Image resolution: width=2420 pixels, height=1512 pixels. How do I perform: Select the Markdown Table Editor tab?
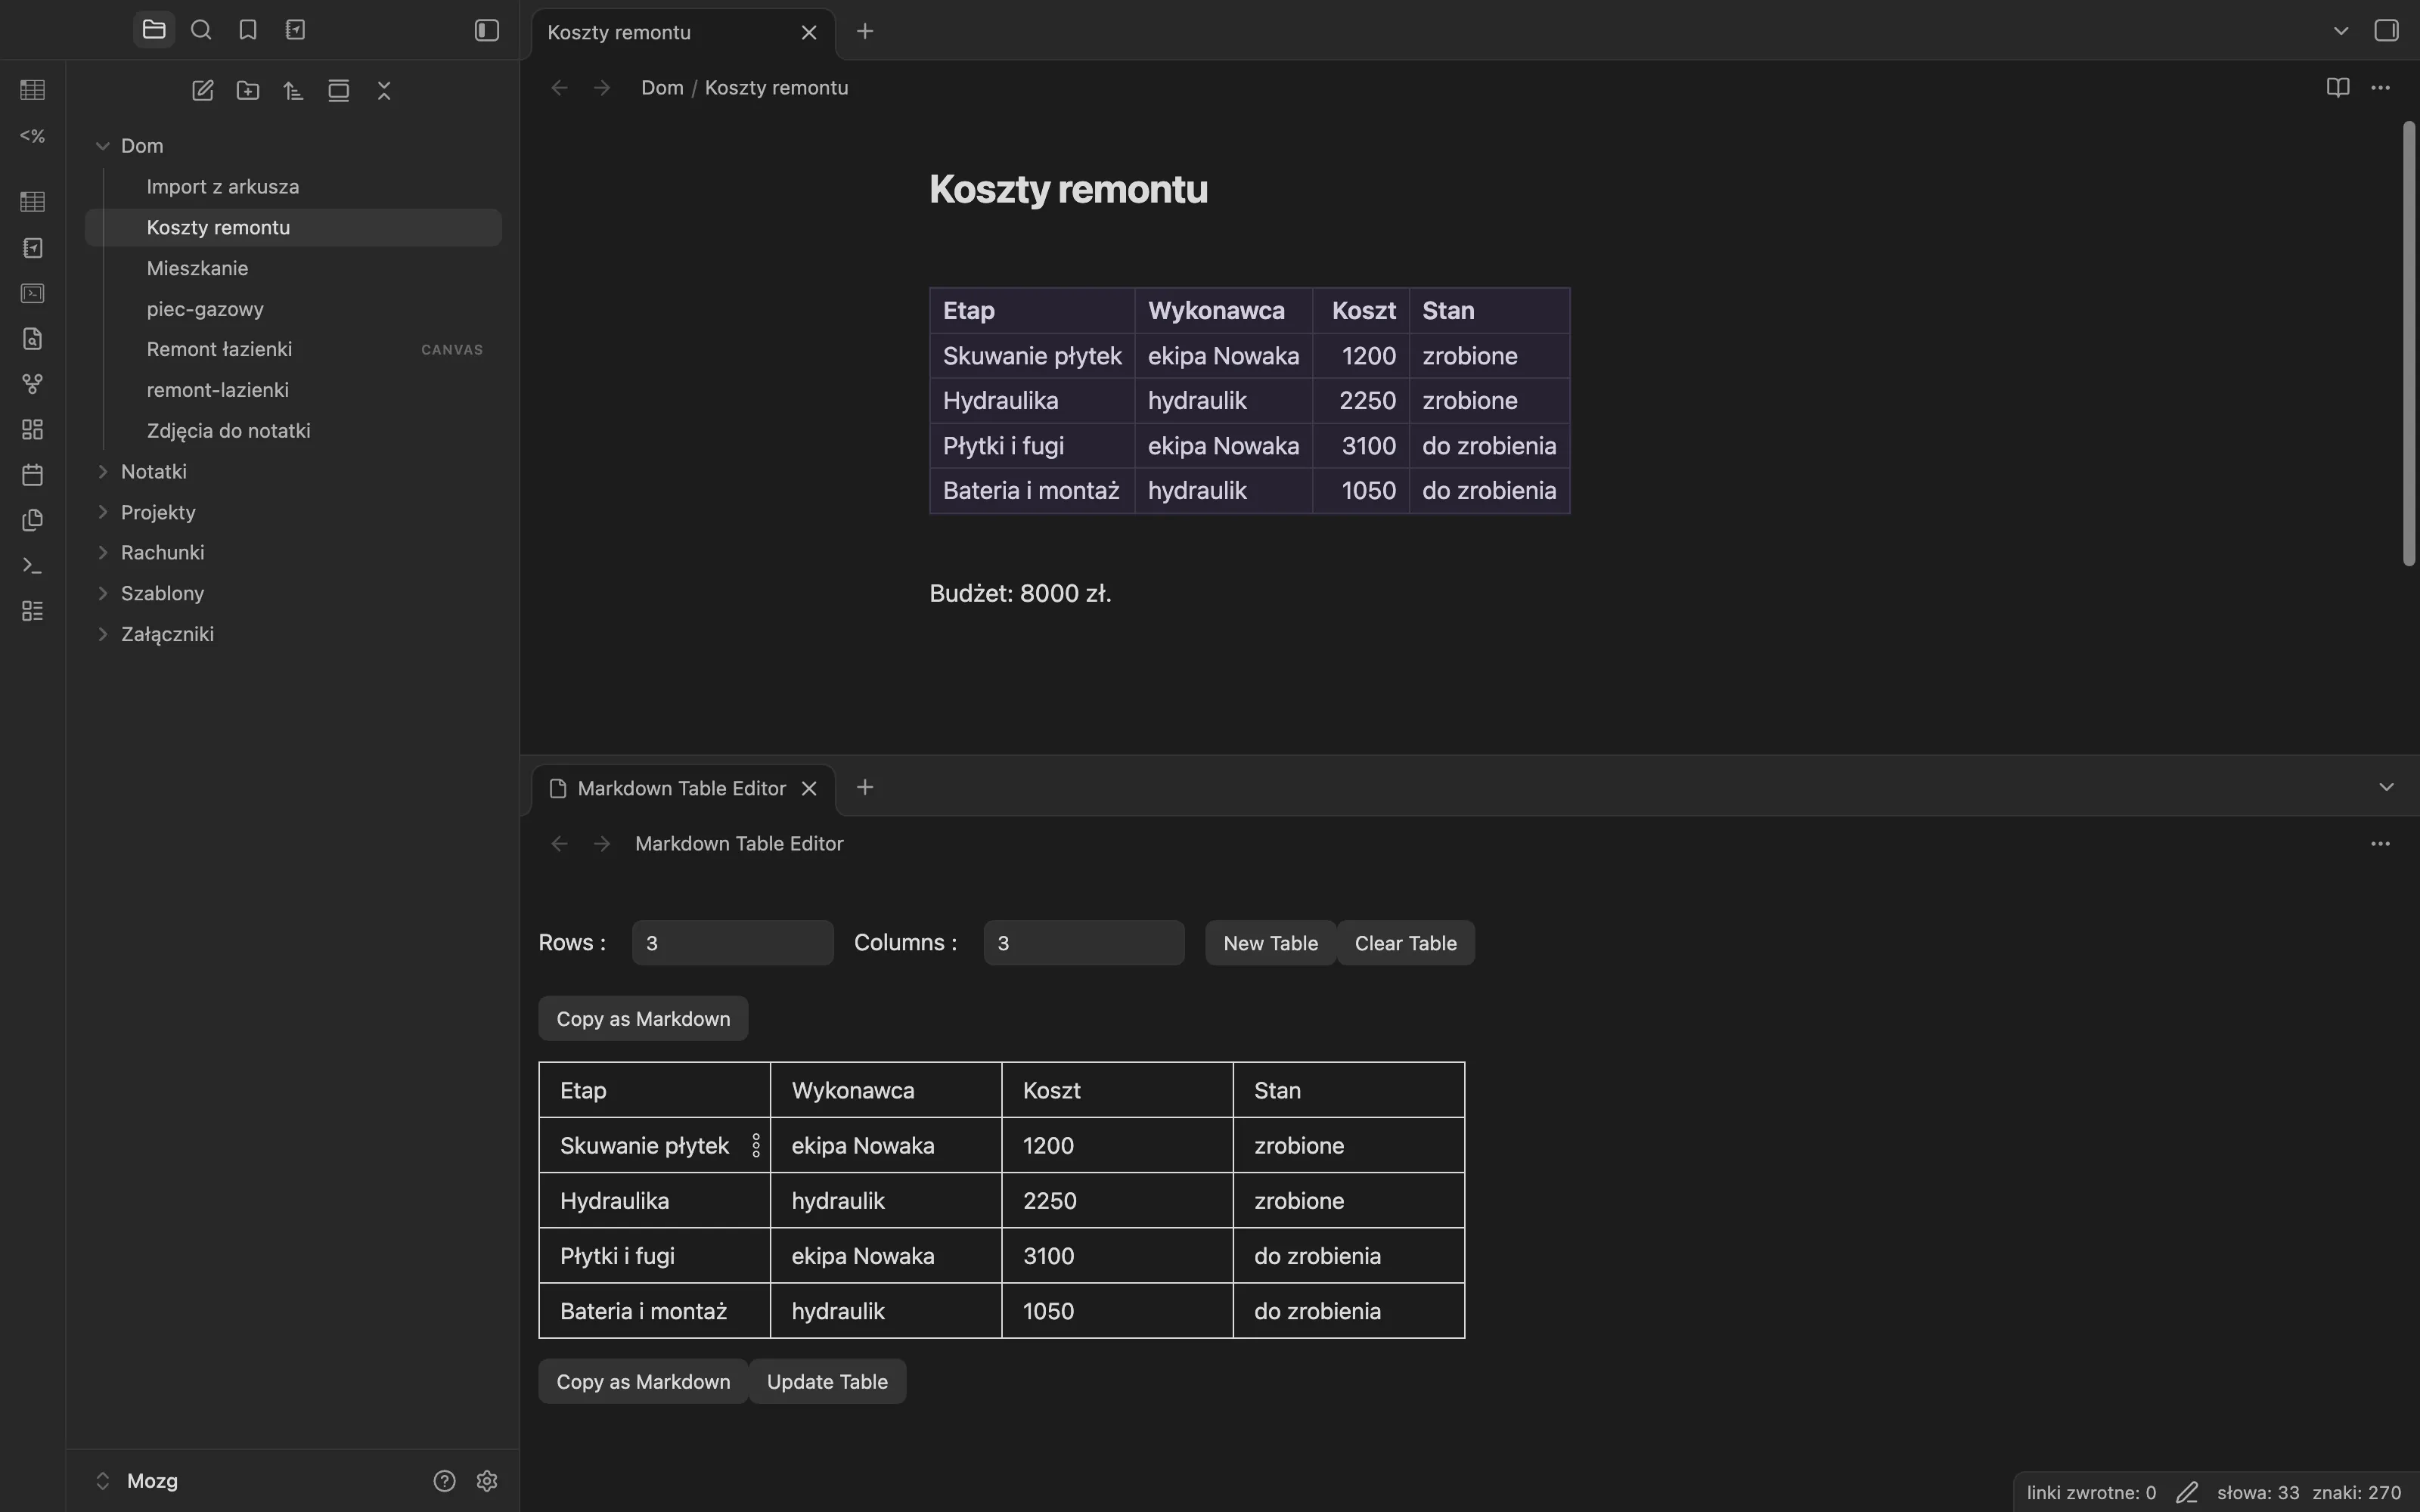point(683,788)
